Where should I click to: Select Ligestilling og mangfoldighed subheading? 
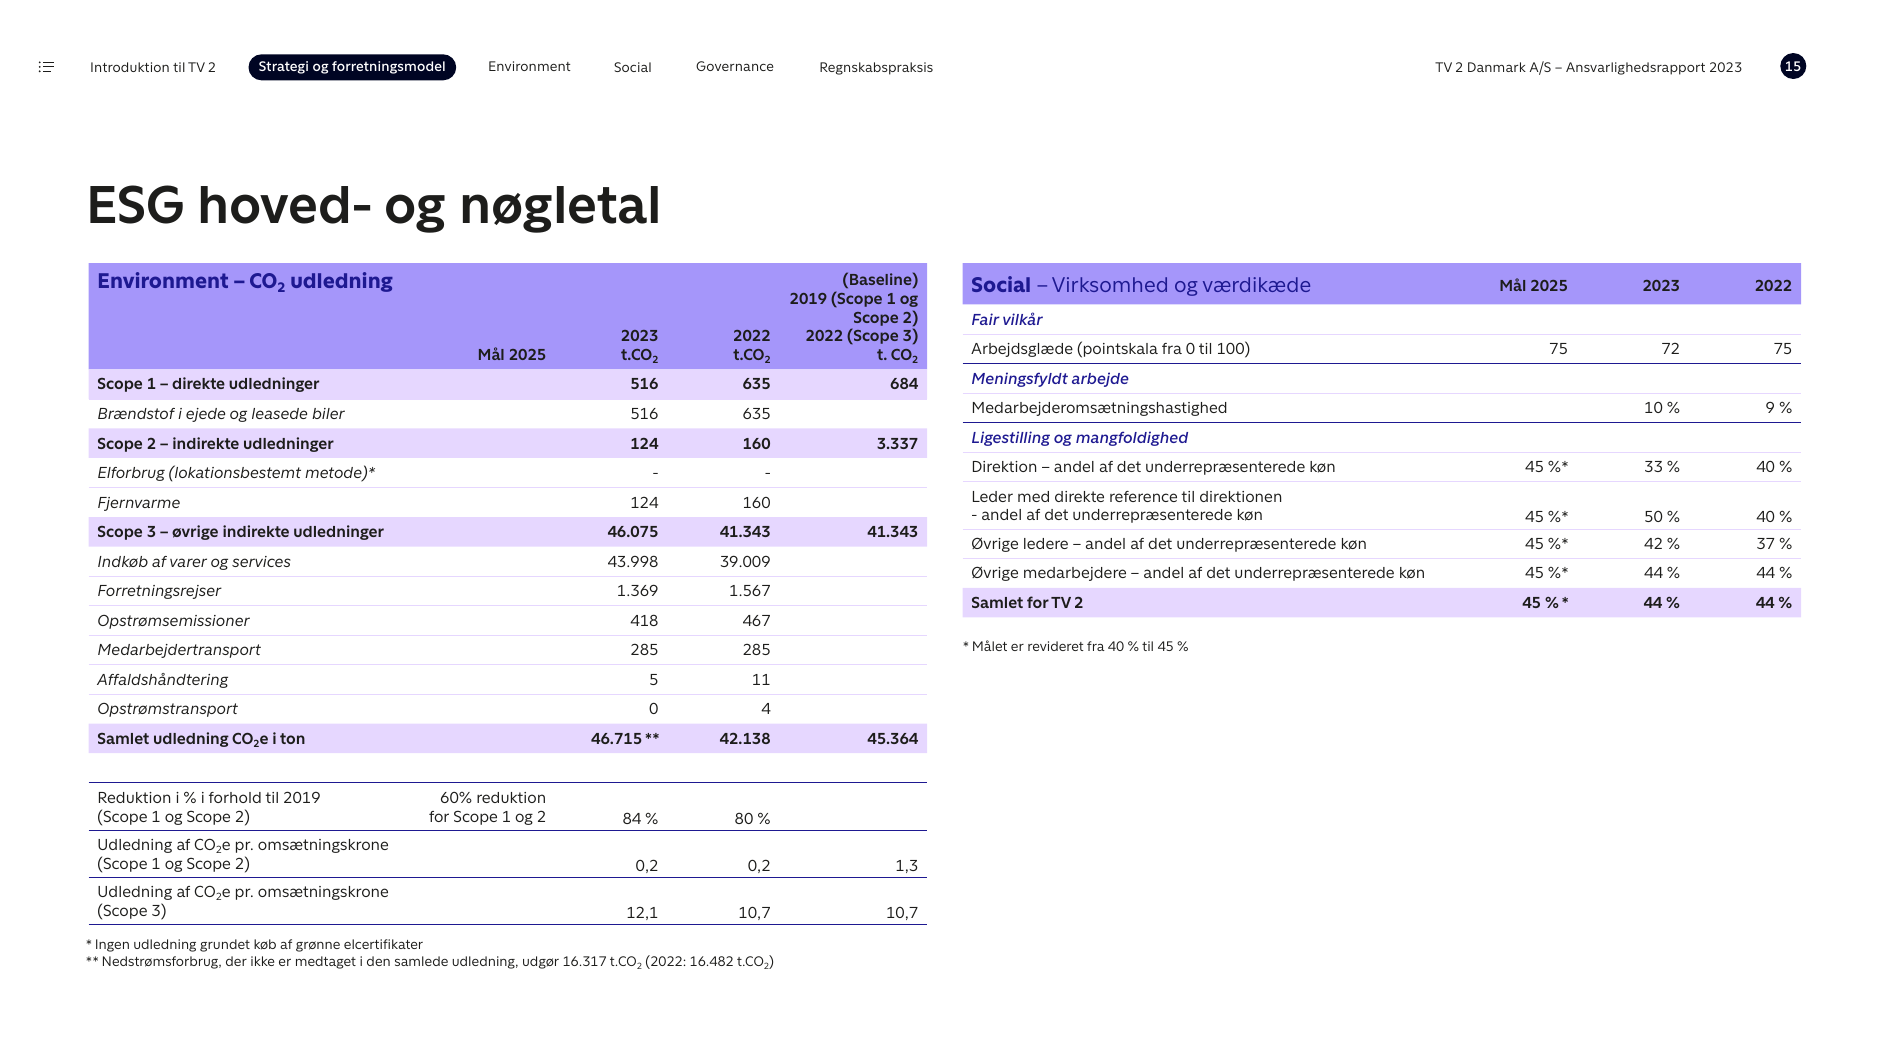pyautogui.click(x=1079, y=438)
